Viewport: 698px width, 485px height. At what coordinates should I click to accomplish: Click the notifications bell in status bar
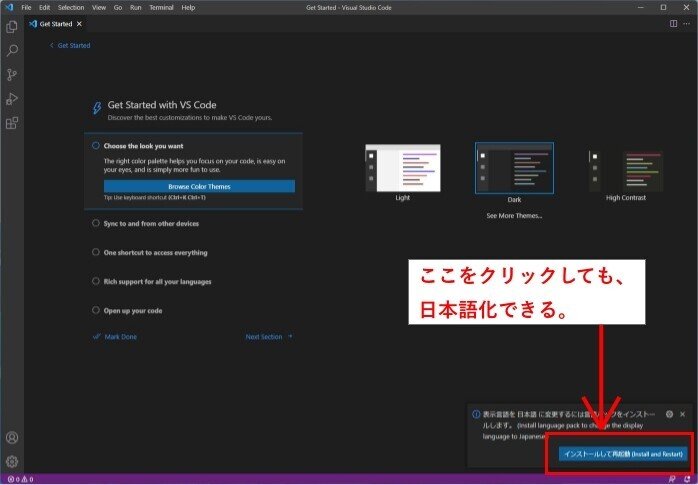pyautogui.click(x=687, y=479)
